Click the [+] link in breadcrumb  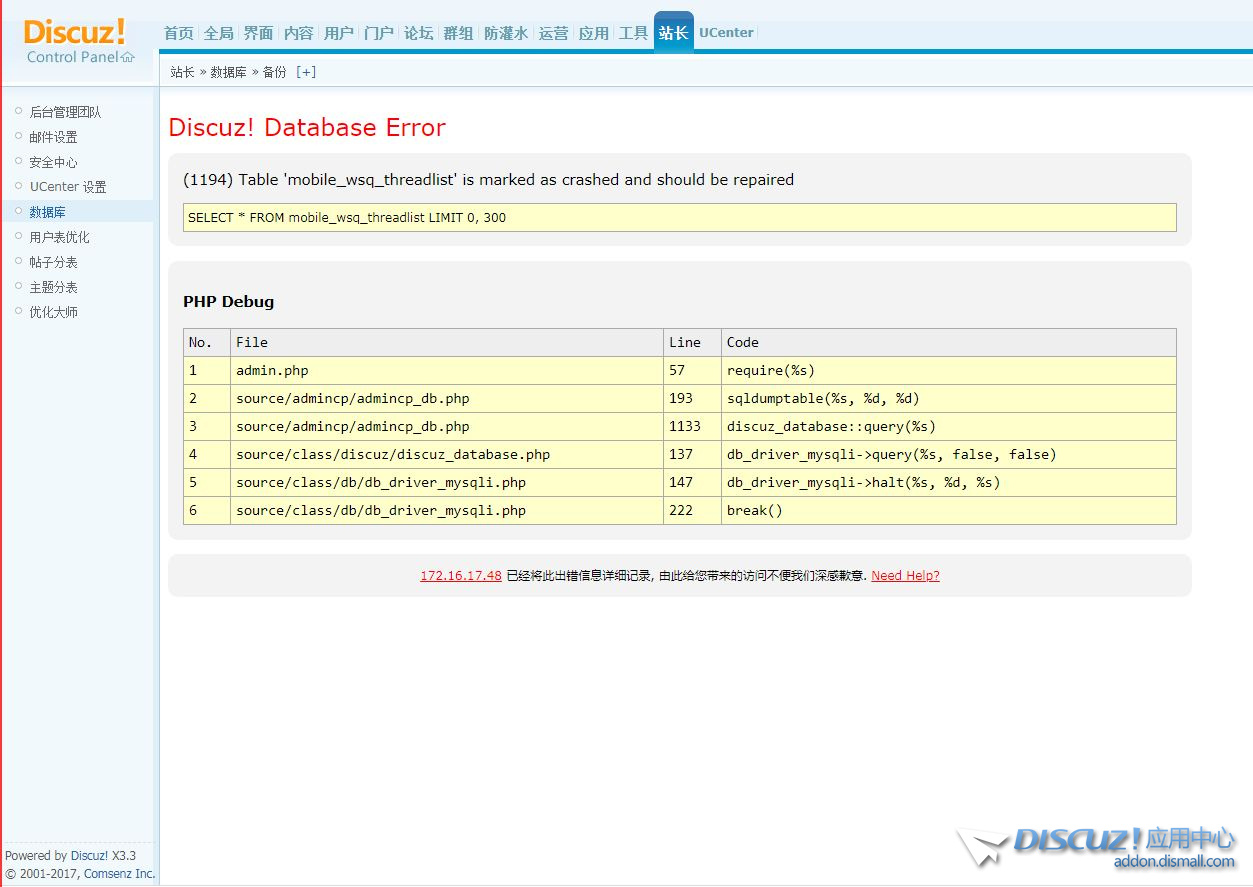pyautogui.click(x=306, y=72)
